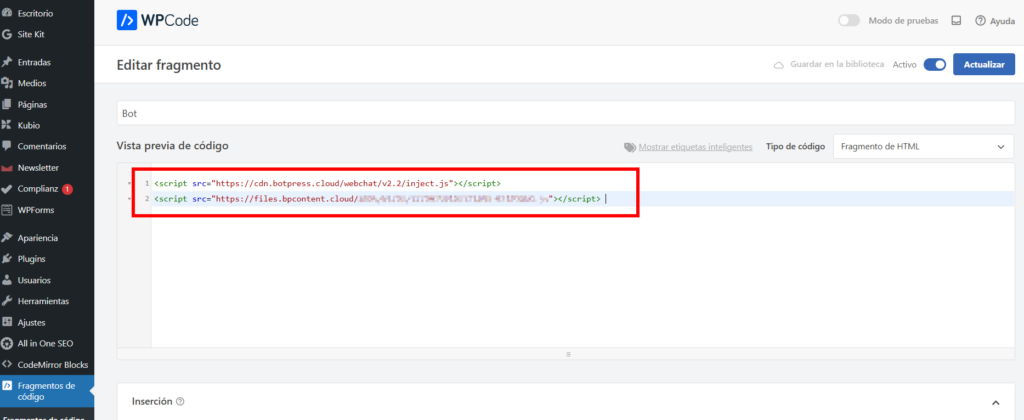Click the Ayuda help icon
Screen dimensions: 1024x420
[980, 21]
